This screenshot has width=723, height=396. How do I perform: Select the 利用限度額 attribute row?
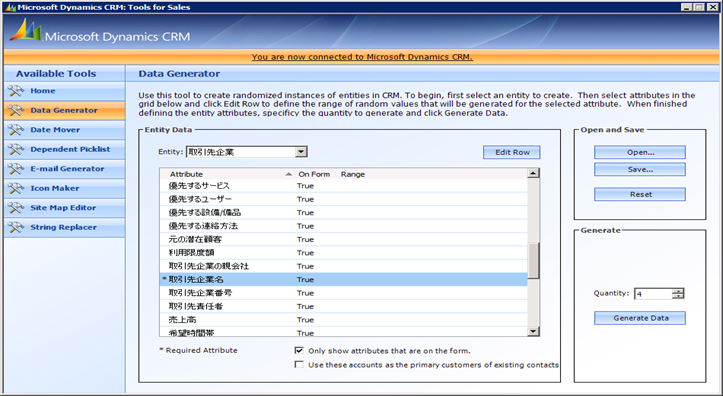click(x=344, y=253)
